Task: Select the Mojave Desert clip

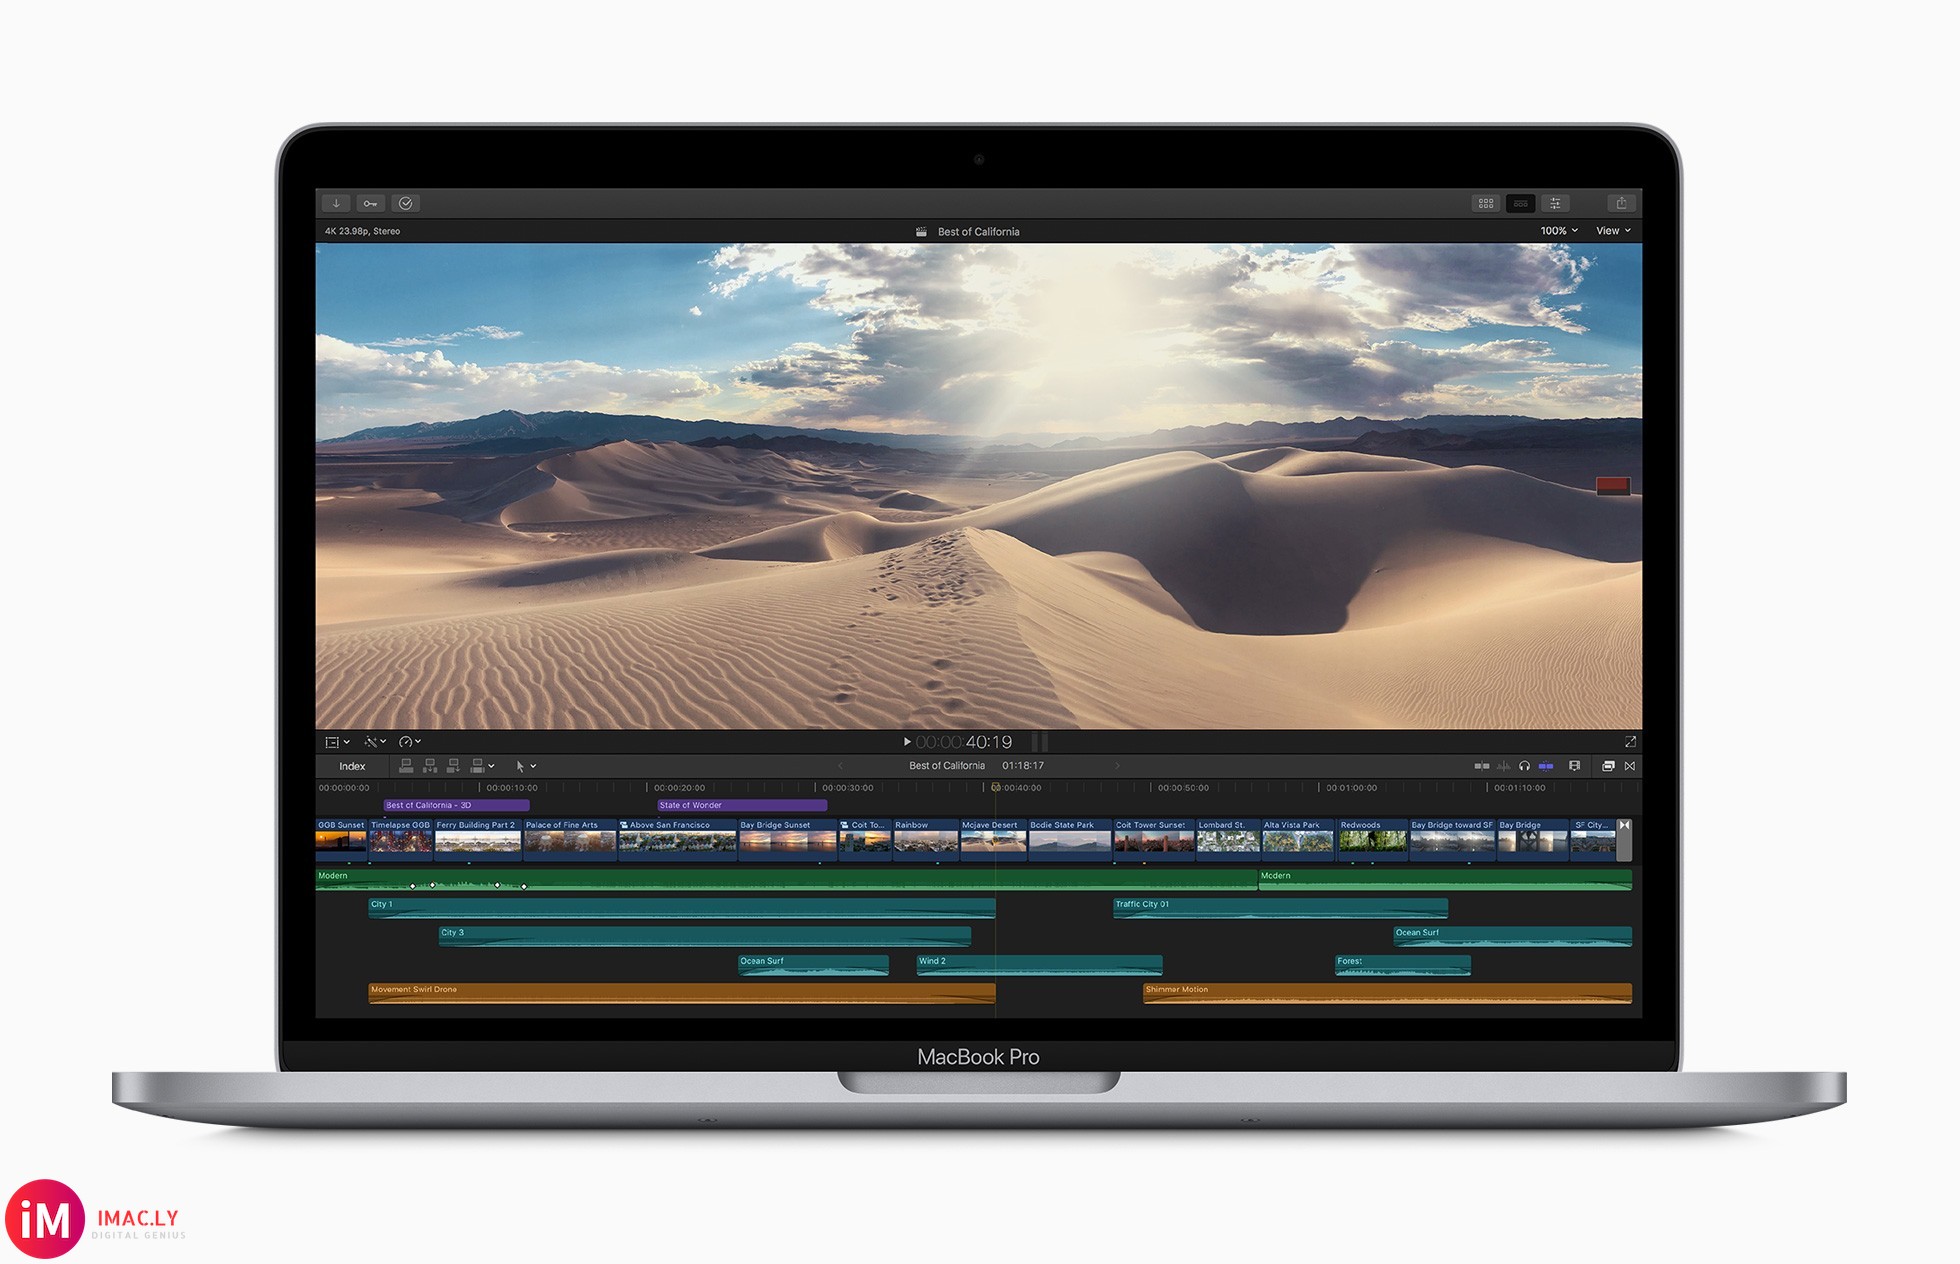Action: [x=994, y=841]
